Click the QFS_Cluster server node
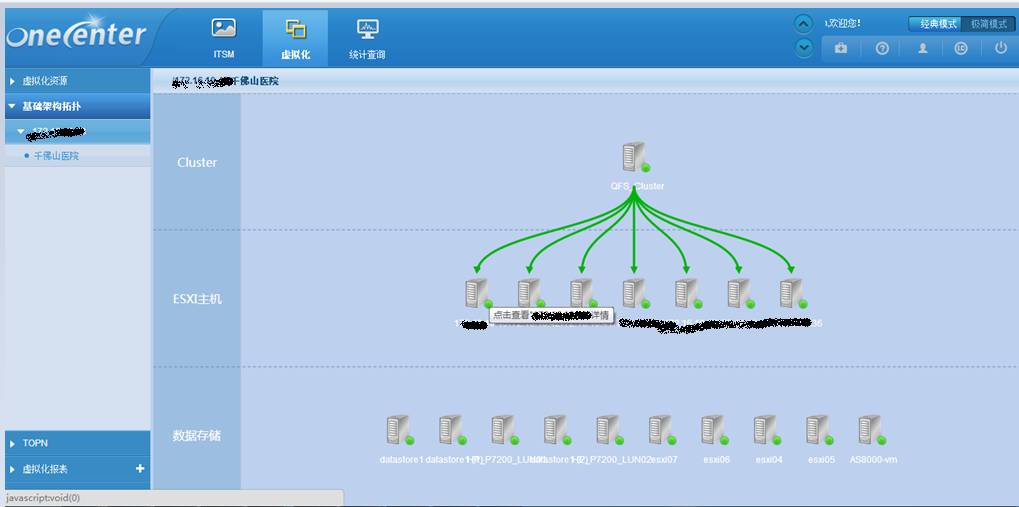 [635, 158]
